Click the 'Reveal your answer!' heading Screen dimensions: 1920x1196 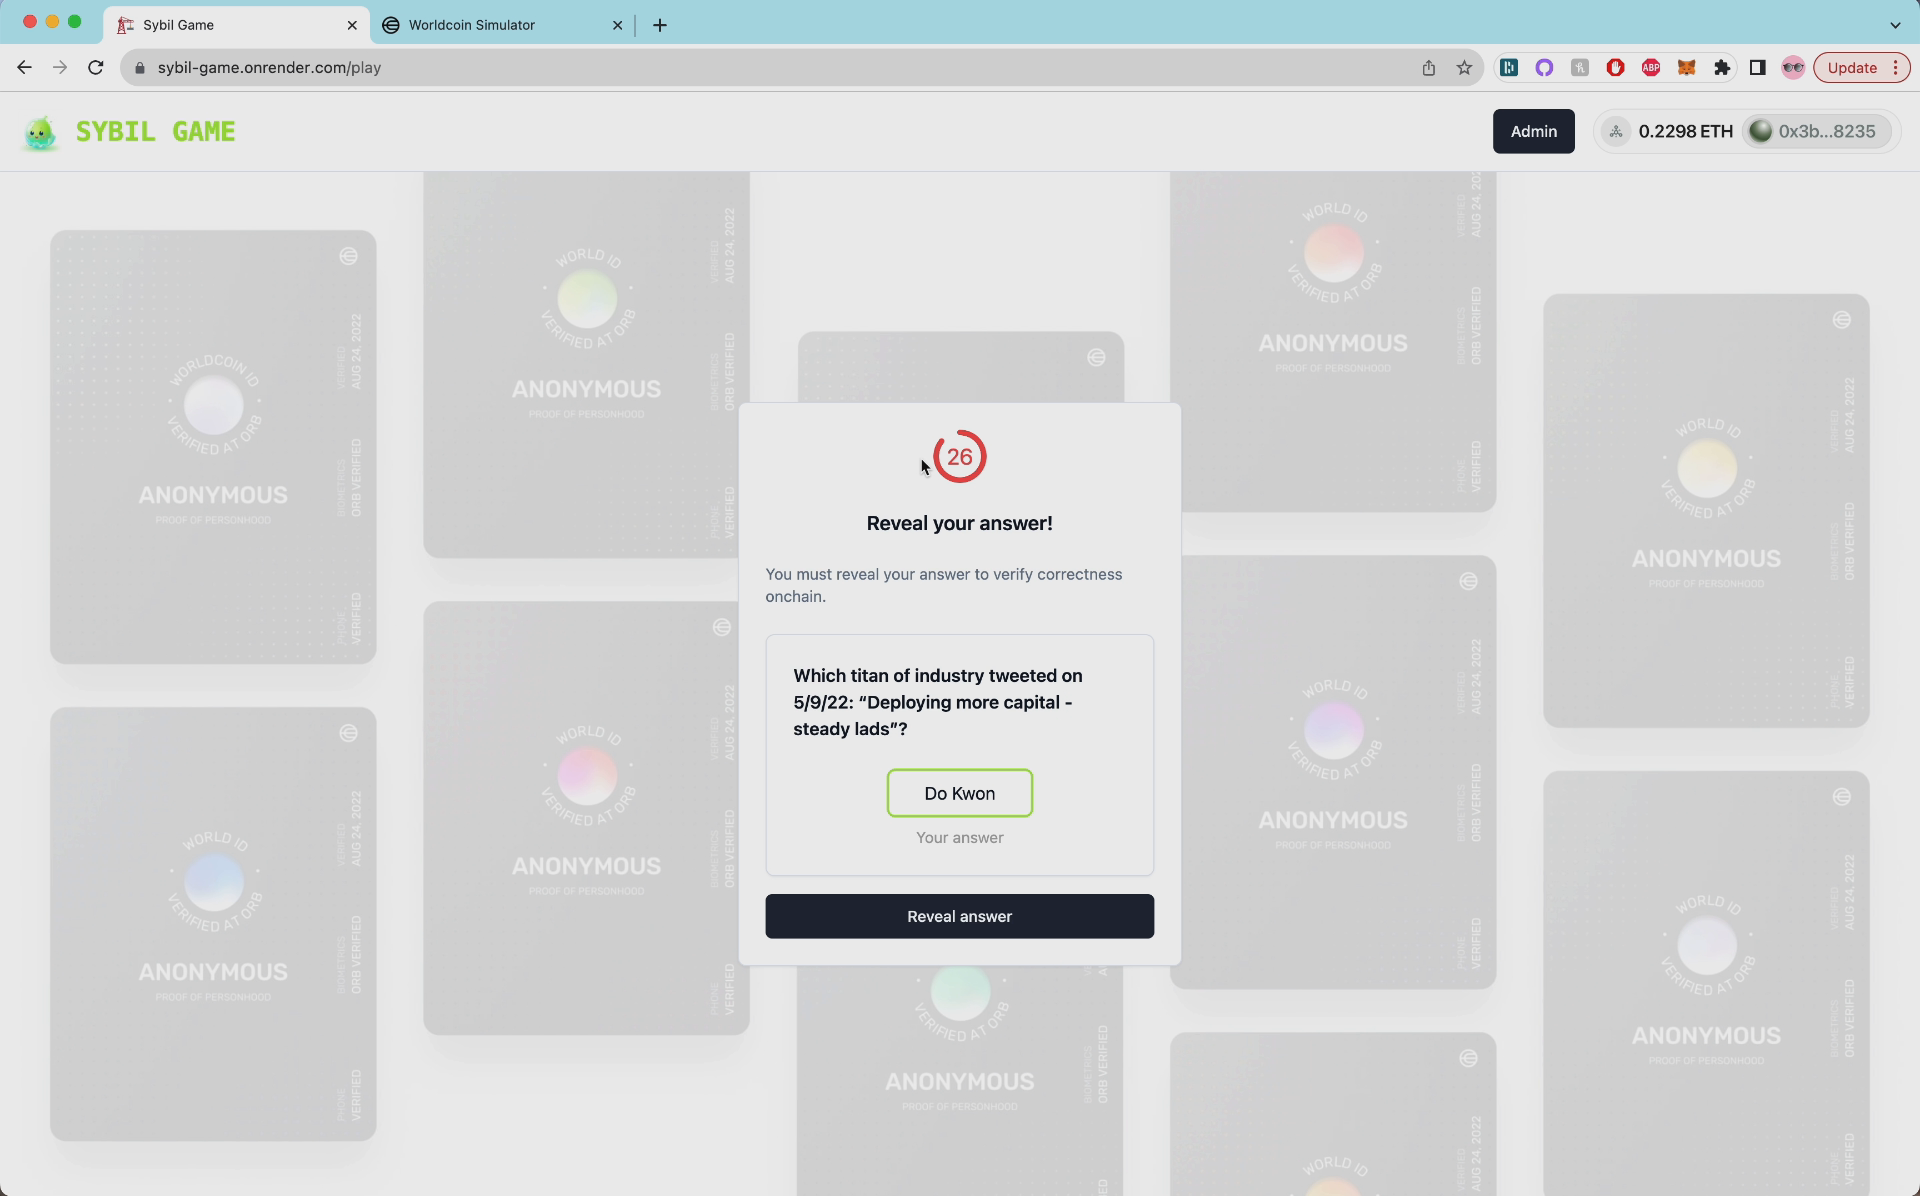coord(959,523)
